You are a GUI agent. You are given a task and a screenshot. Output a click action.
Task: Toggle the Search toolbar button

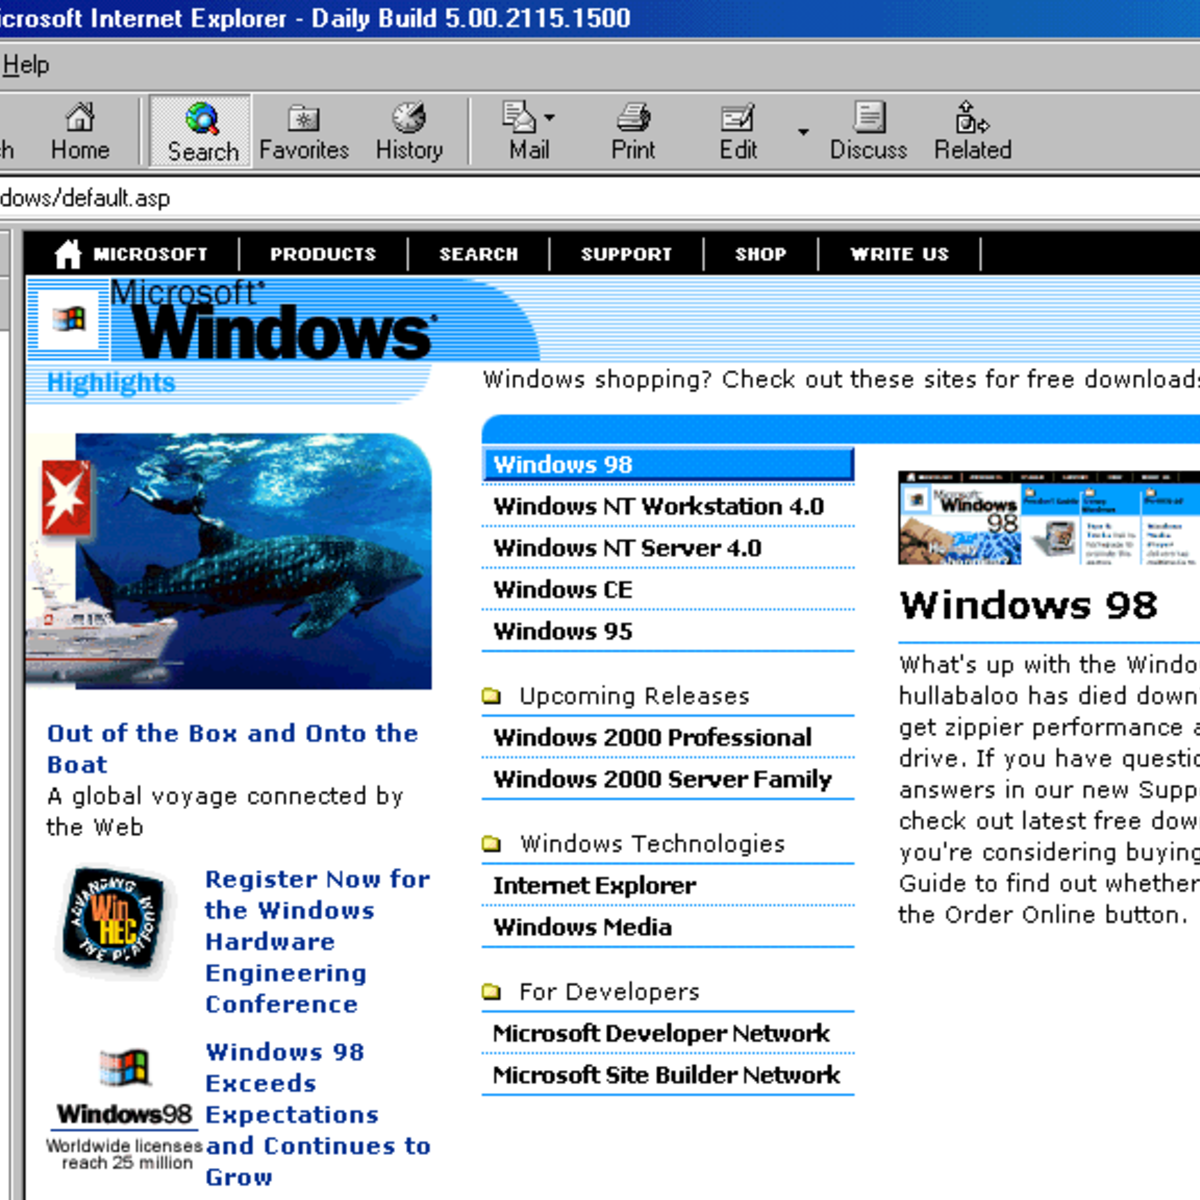click(202, 131)
